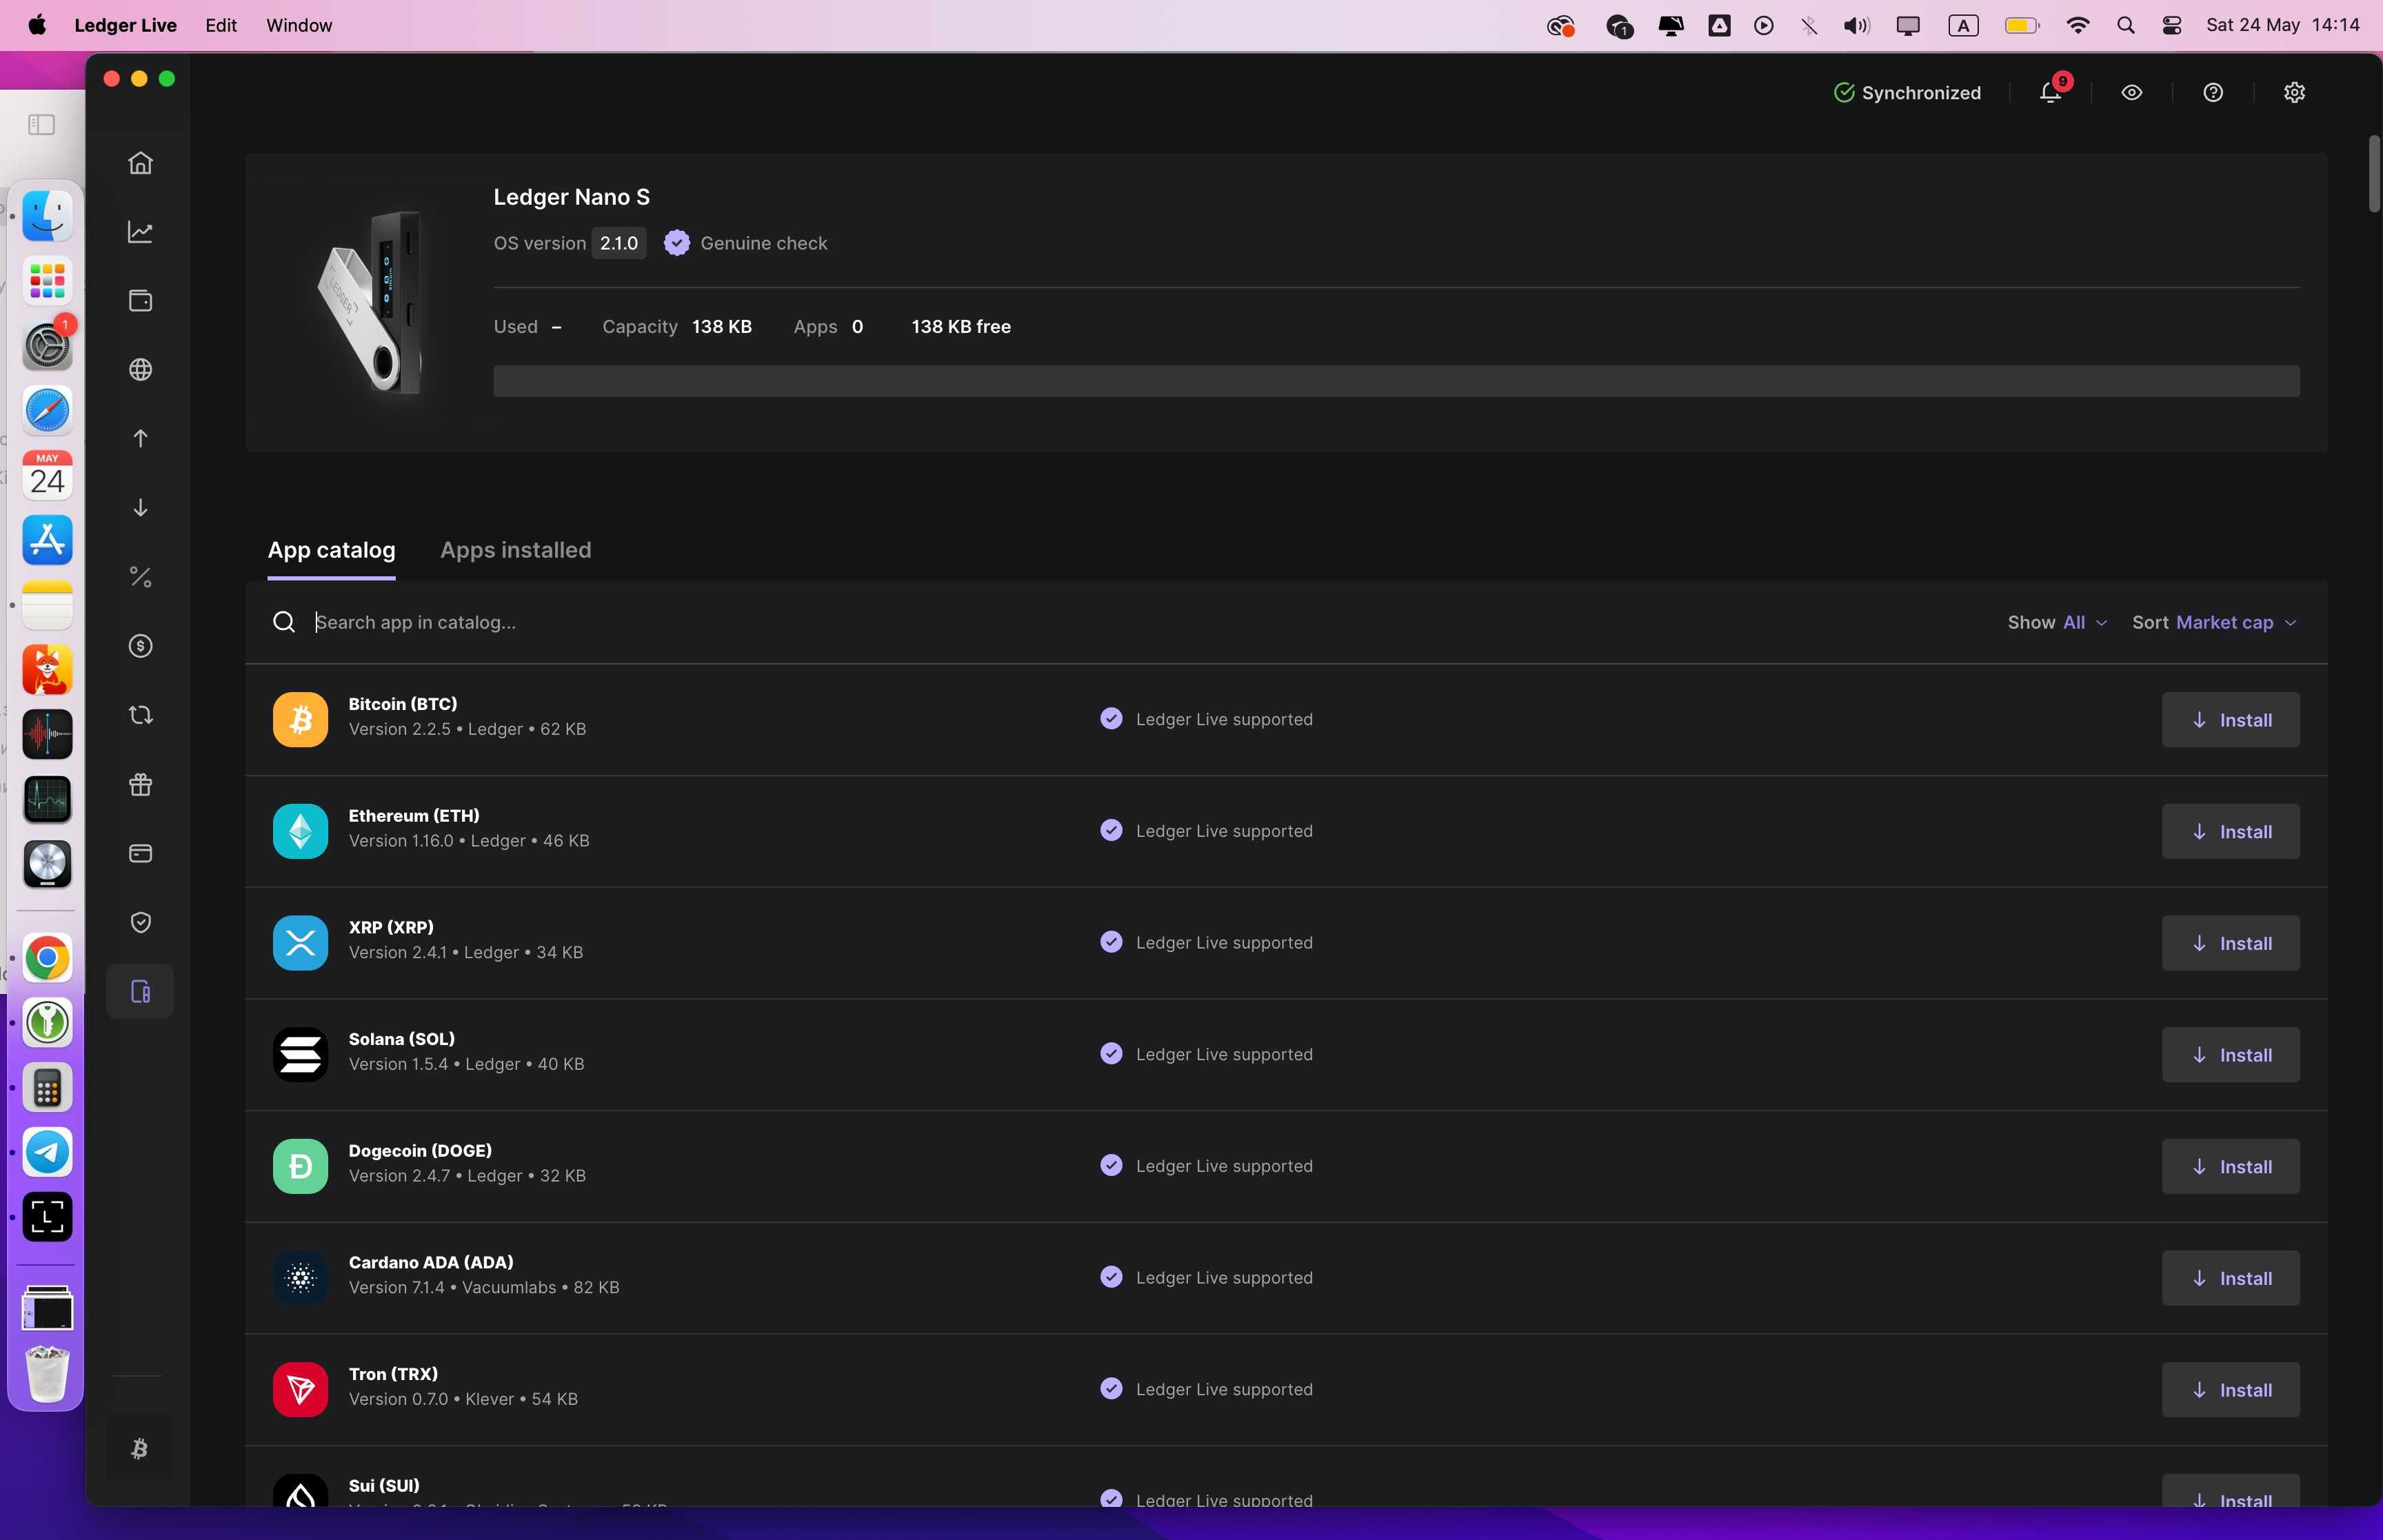Image resolution: width=2383 pixels, height=1540 pixels.
Task: Click the catalog vertical scrollbar
Action: 2374,173
